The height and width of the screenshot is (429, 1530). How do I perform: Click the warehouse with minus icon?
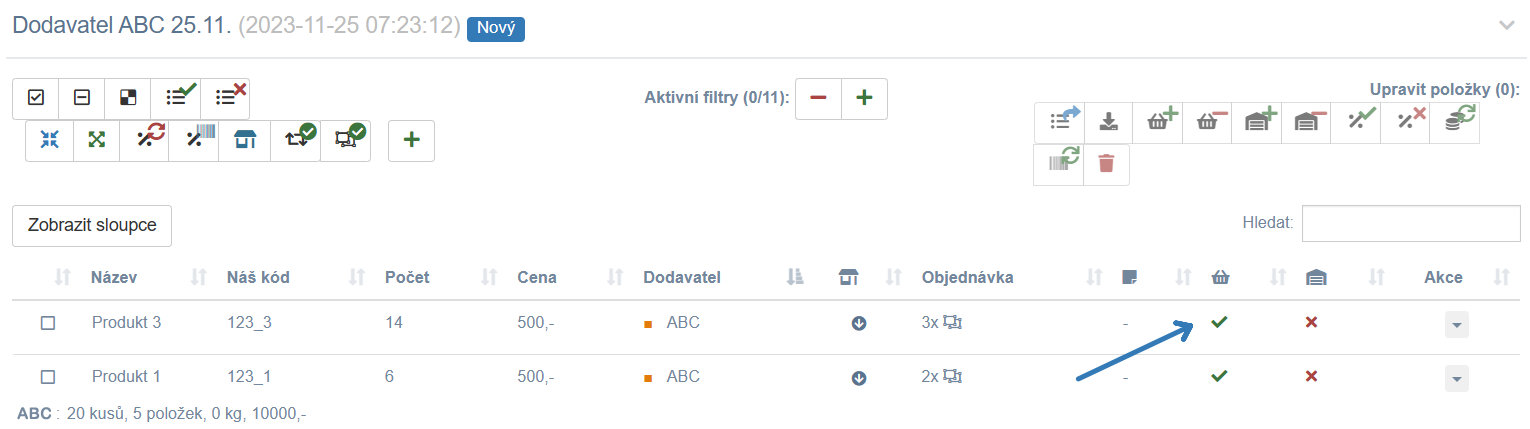click(1306, 122)
